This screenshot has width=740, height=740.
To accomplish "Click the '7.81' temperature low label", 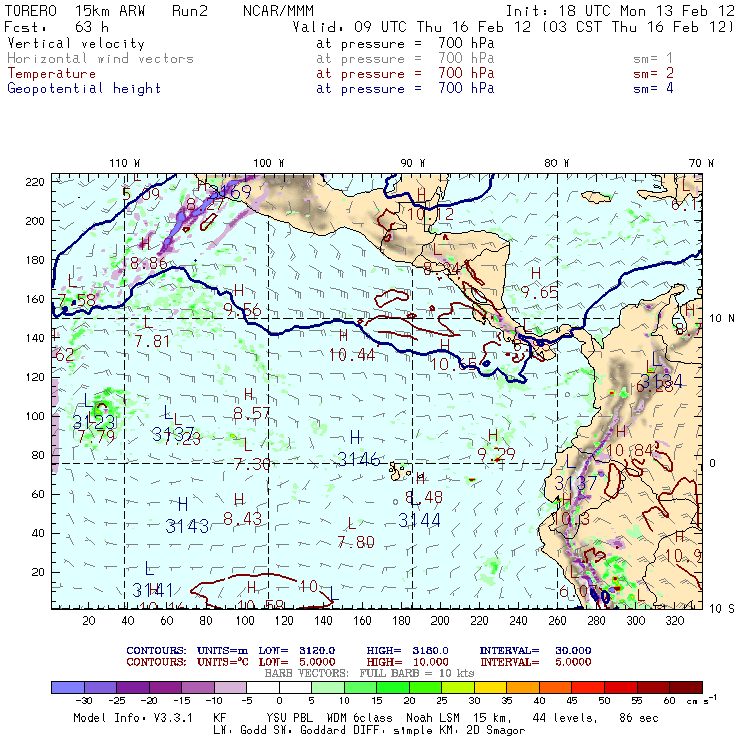I will click(152, 341).
